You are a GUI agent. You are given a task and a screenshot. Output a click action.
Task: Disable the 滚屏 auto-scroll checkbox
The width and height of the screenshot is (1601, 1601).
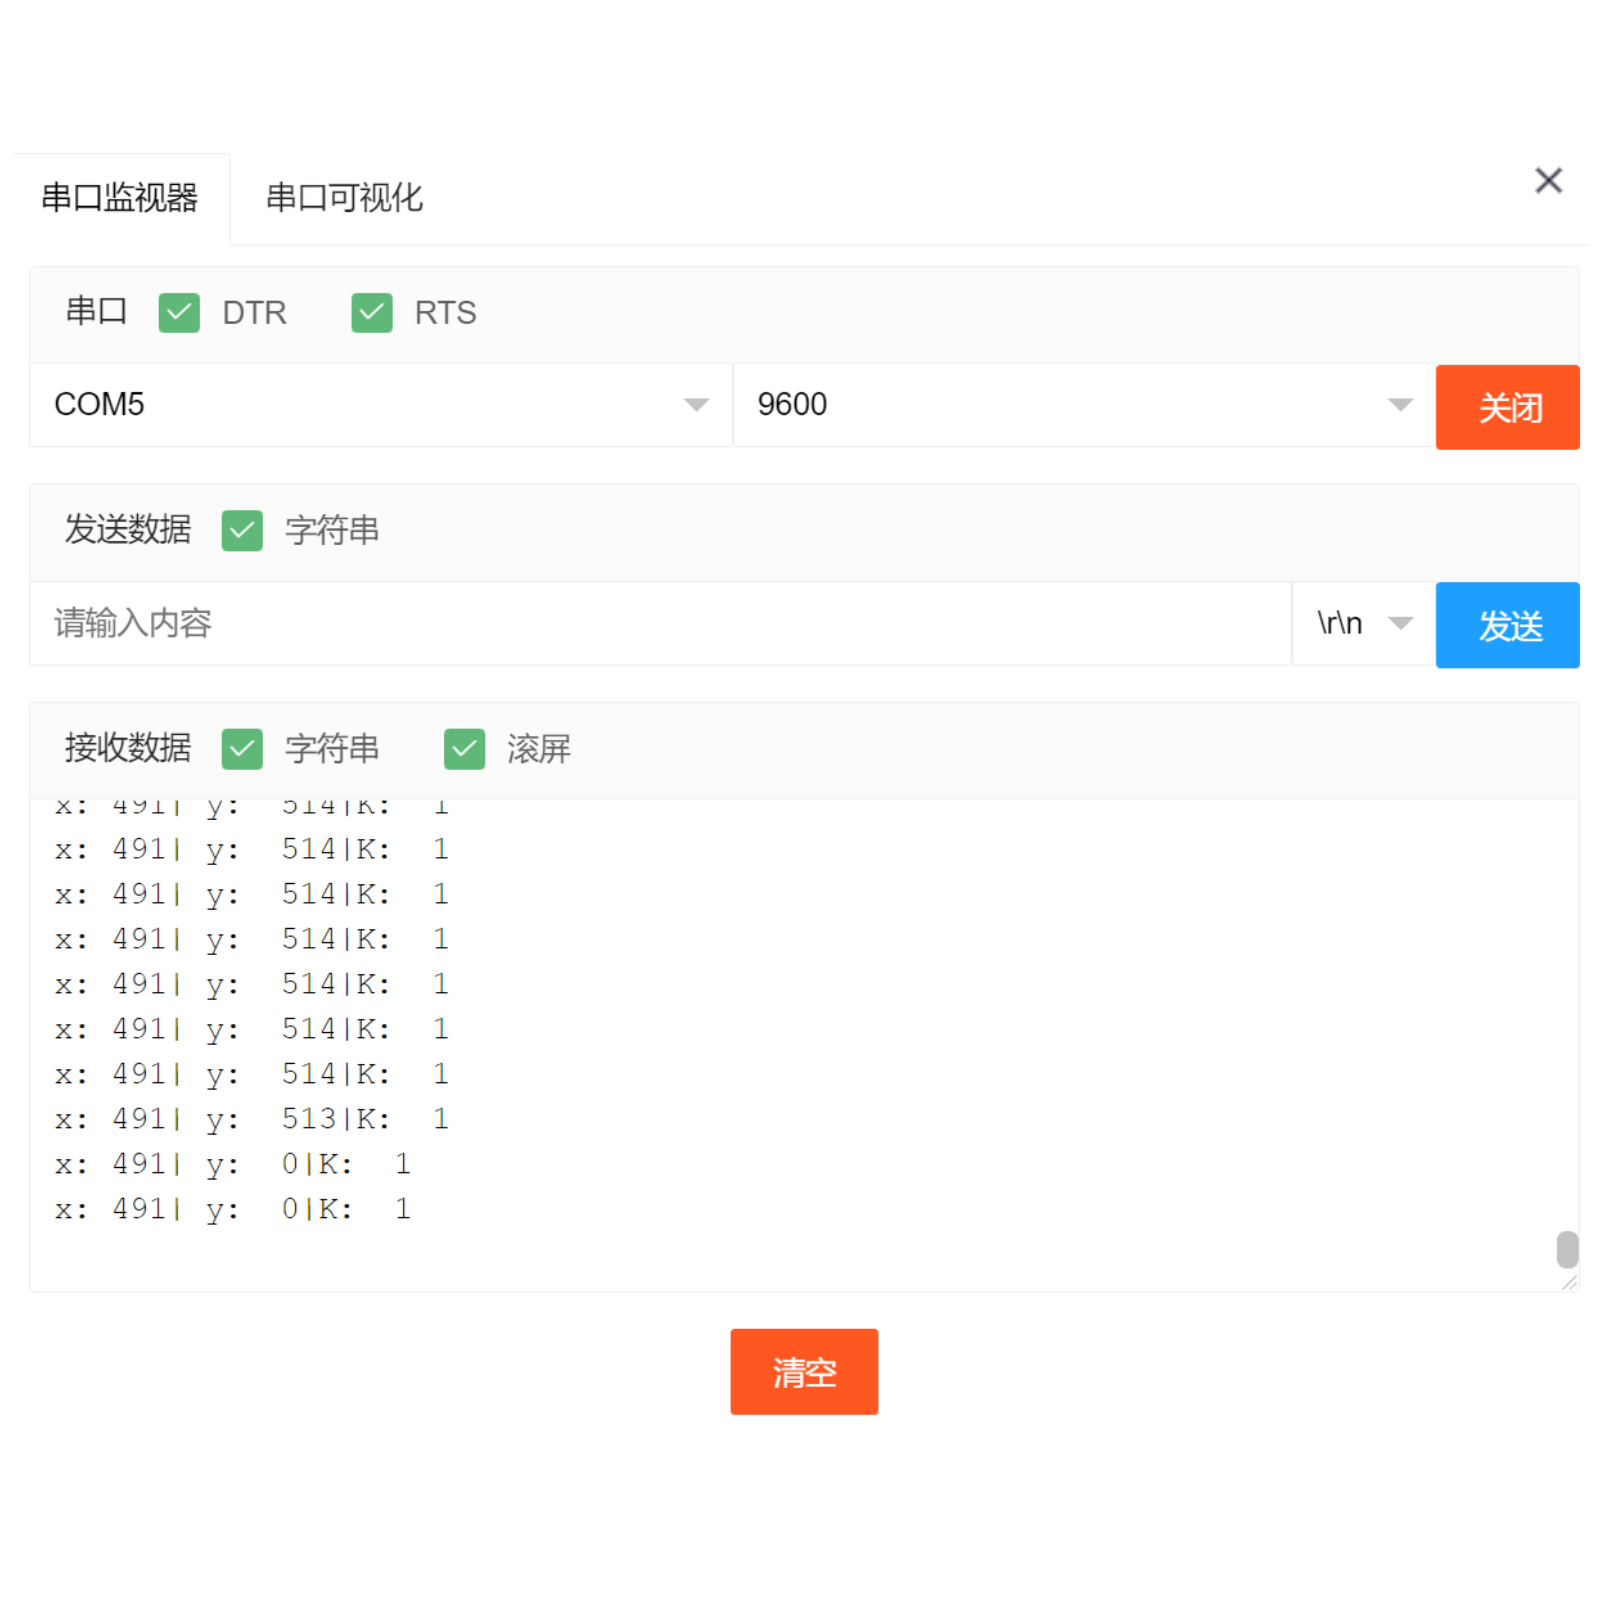[x=464, y=748]
